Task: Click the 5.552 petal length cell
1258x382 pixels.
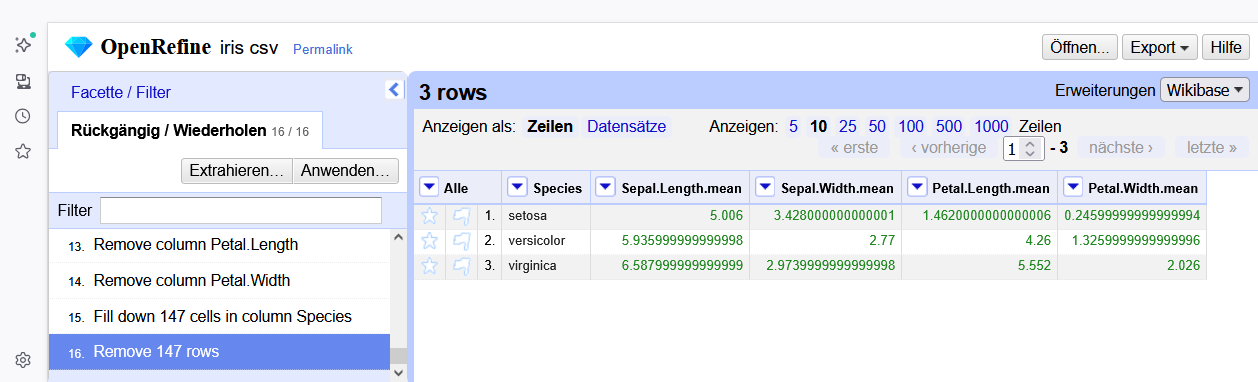Action: [x=979, y=266]
